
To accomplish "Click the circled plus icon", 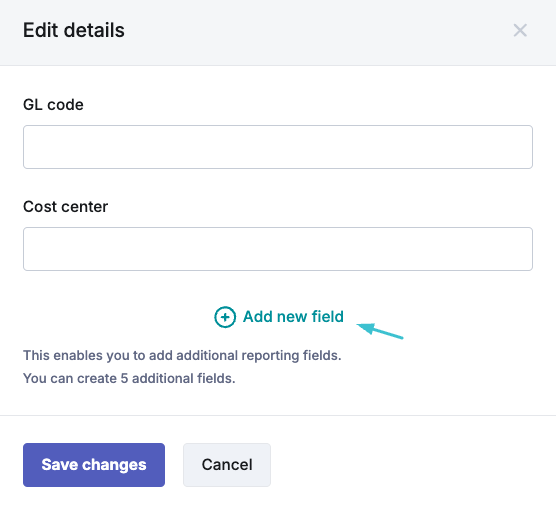I will click(225, 317).
